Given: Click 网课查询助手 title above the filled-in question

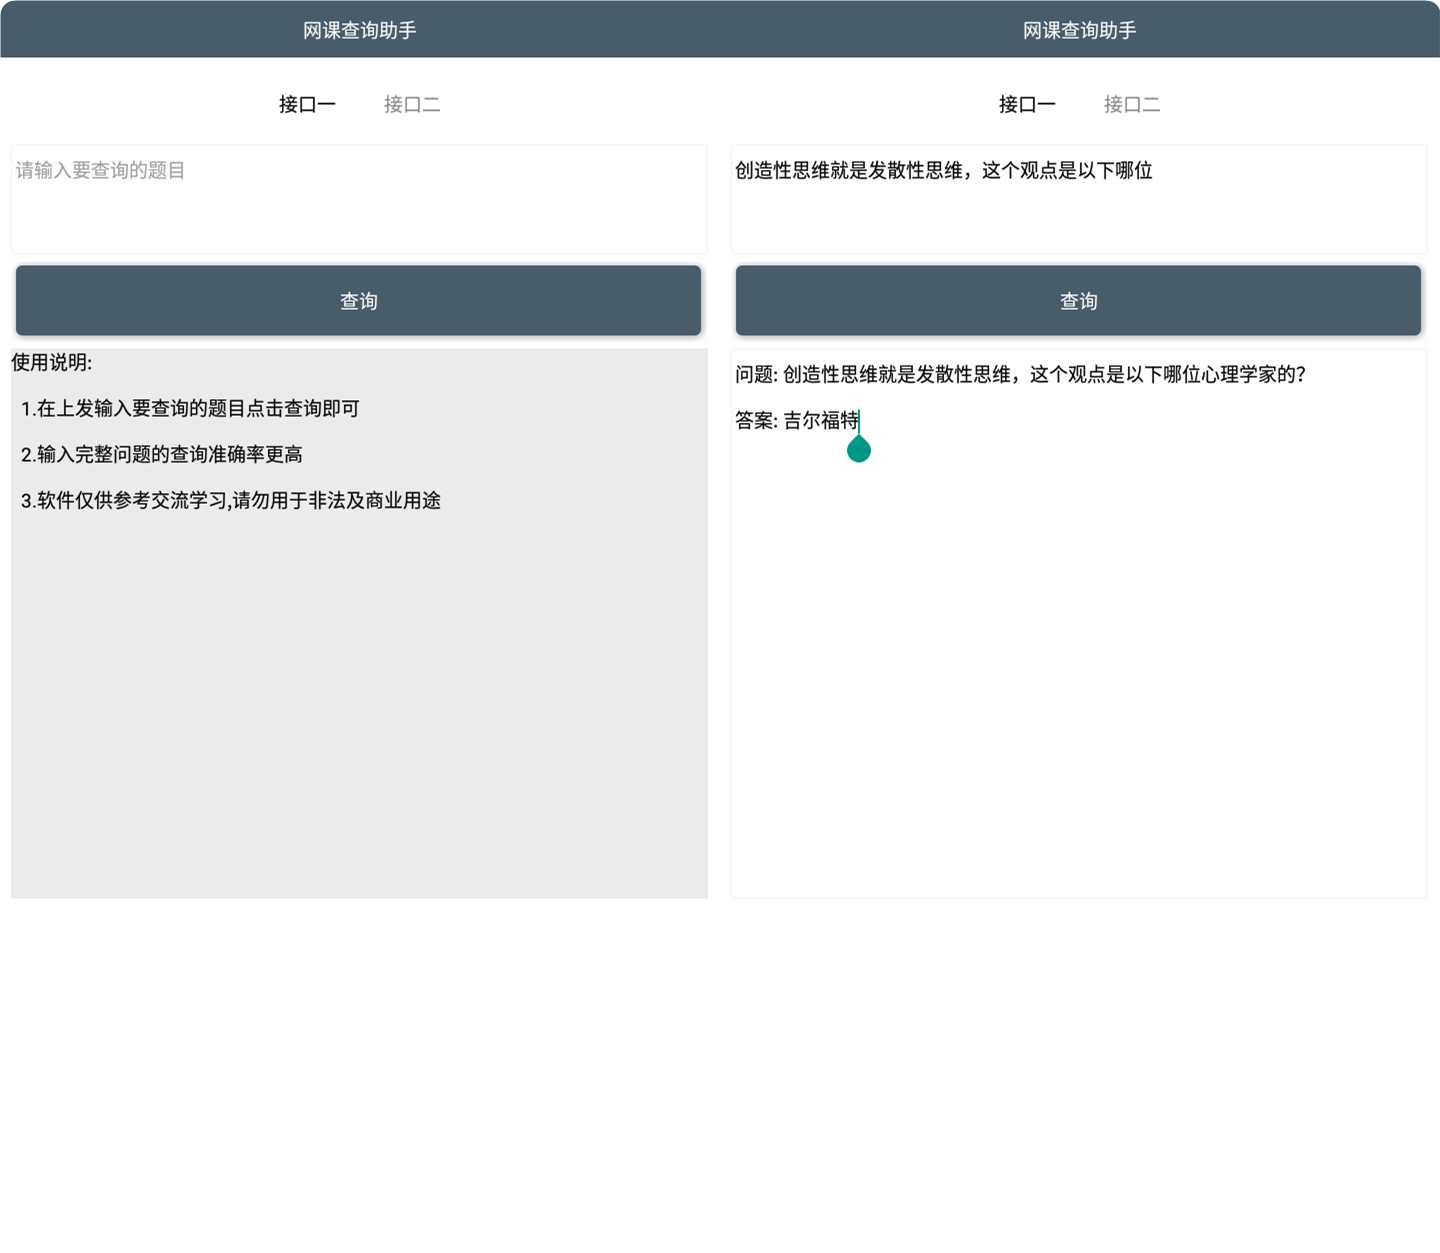Looking at the screenshot, I should [x=1080, y=30].
